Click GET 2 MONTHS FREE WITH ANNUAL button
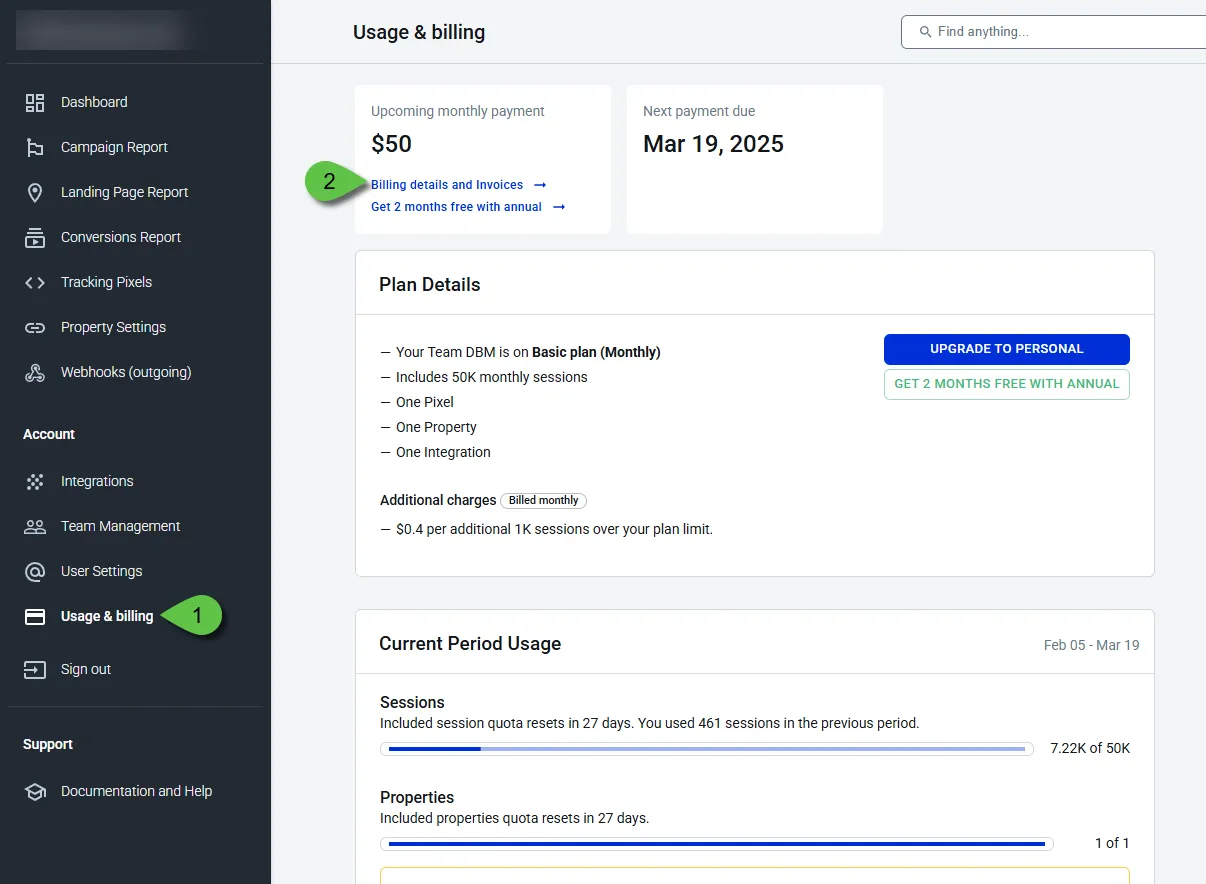The width and height of the screenshot is (1206, 884). point(1007,384)
